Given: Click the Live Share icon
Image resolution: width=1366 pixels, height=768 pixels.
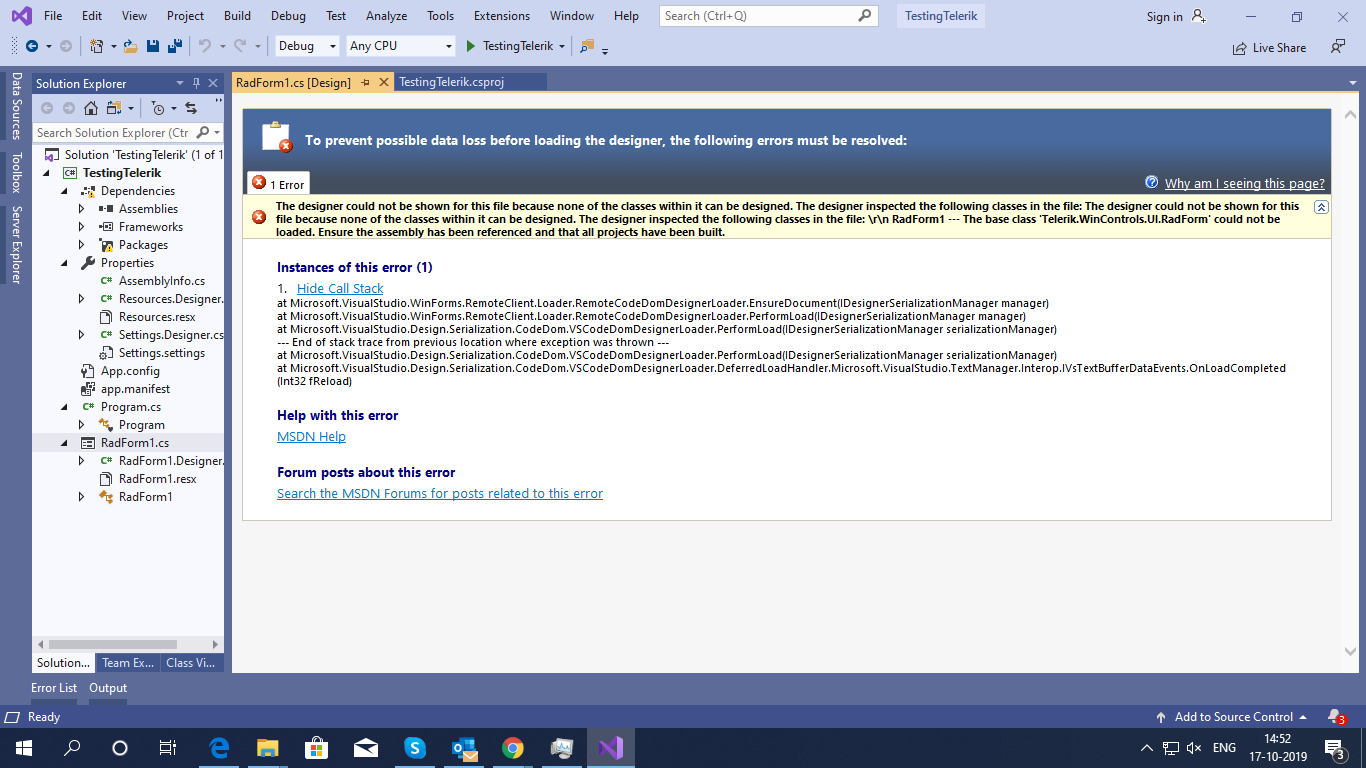Looking at the screenshot, I should pos(1240,48).
